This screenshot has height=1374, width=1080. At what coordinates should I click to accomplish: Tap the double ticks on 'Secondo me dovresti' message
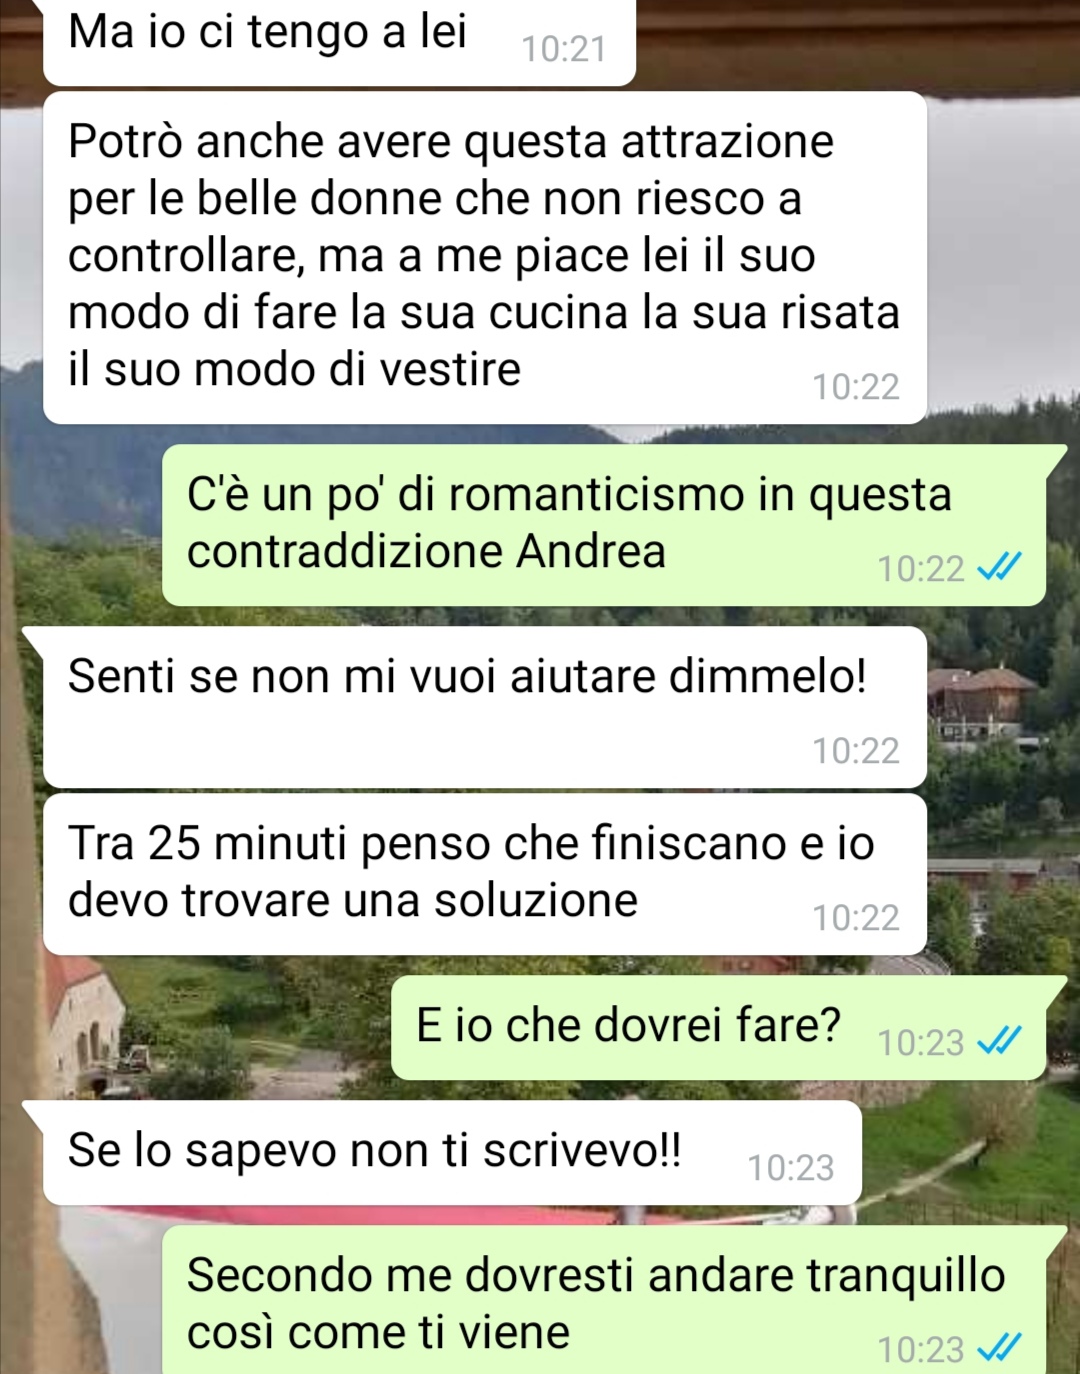[999, 1347]
